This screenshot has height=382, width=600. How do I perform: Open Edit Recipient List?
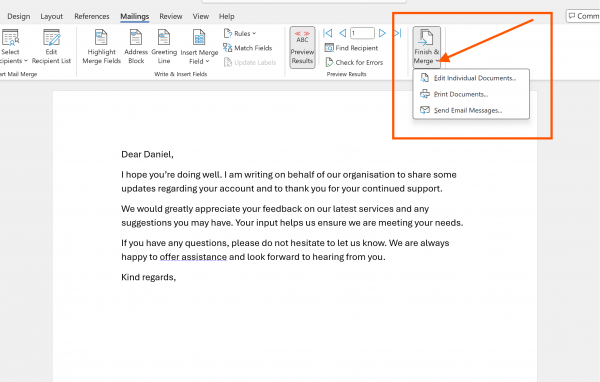51,46
